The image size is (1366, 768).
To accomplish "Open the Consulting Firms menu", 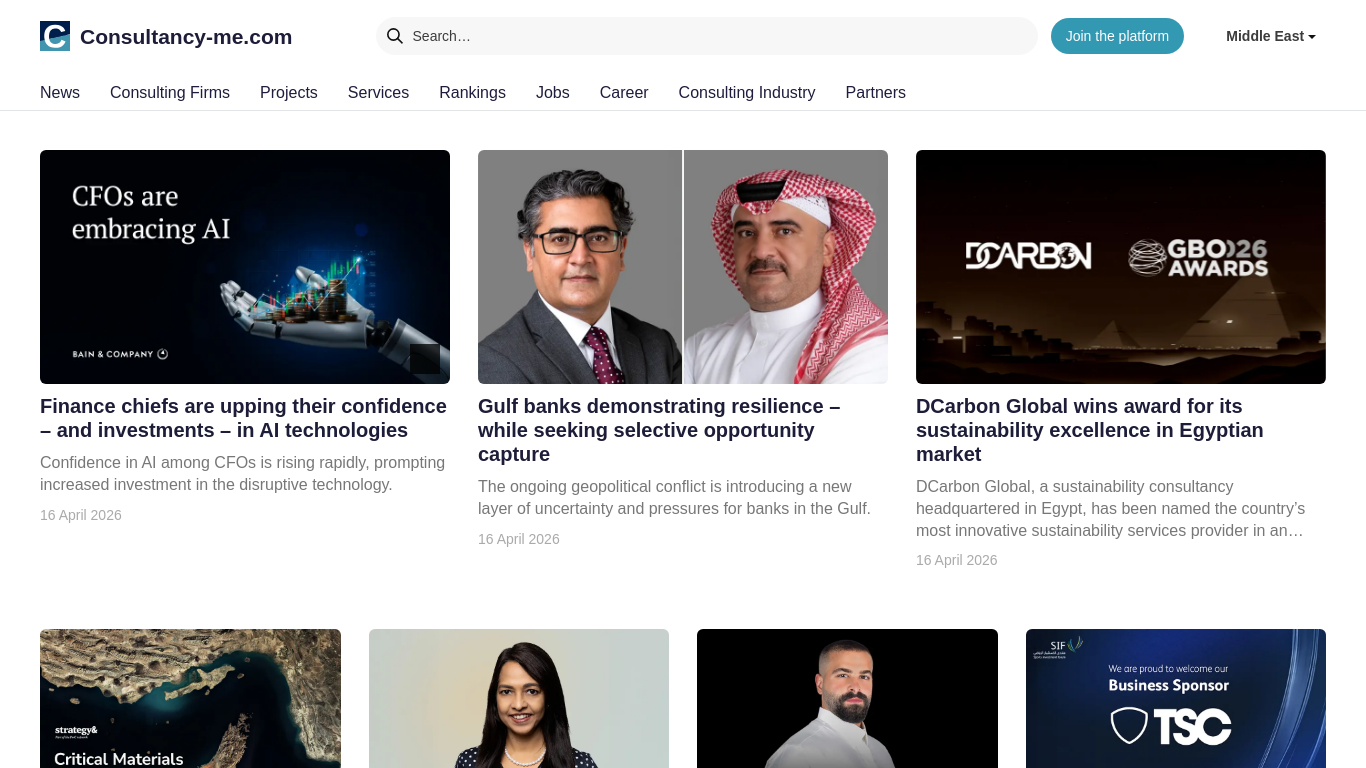I will 170,92.
